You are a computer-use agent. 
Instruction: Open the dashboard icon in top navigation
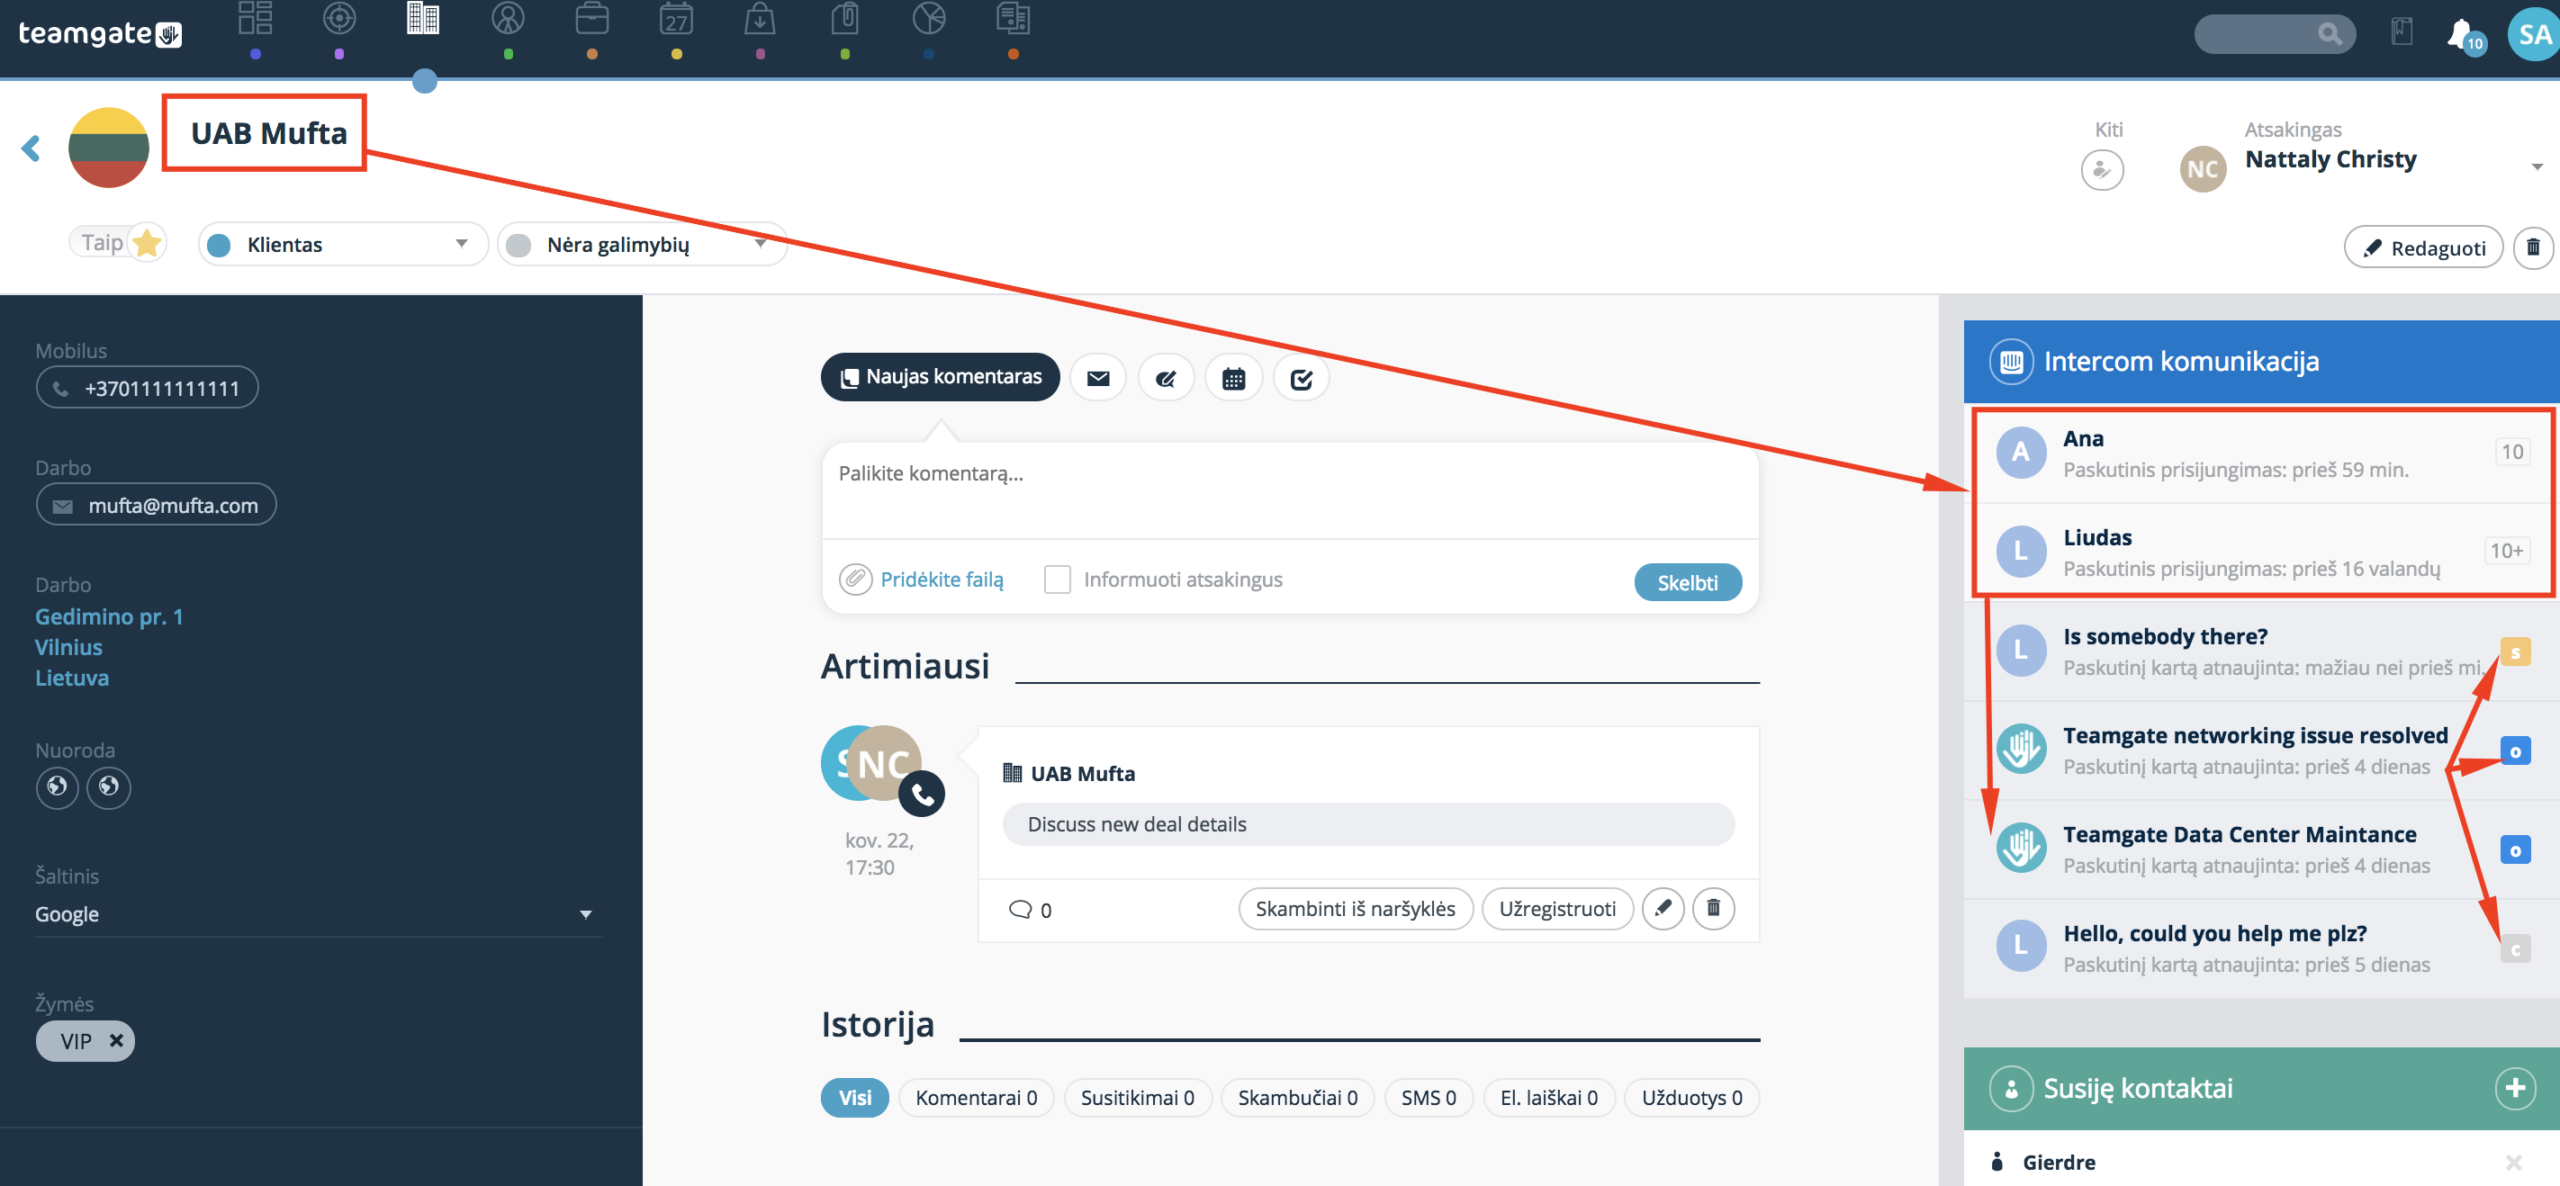255,19
